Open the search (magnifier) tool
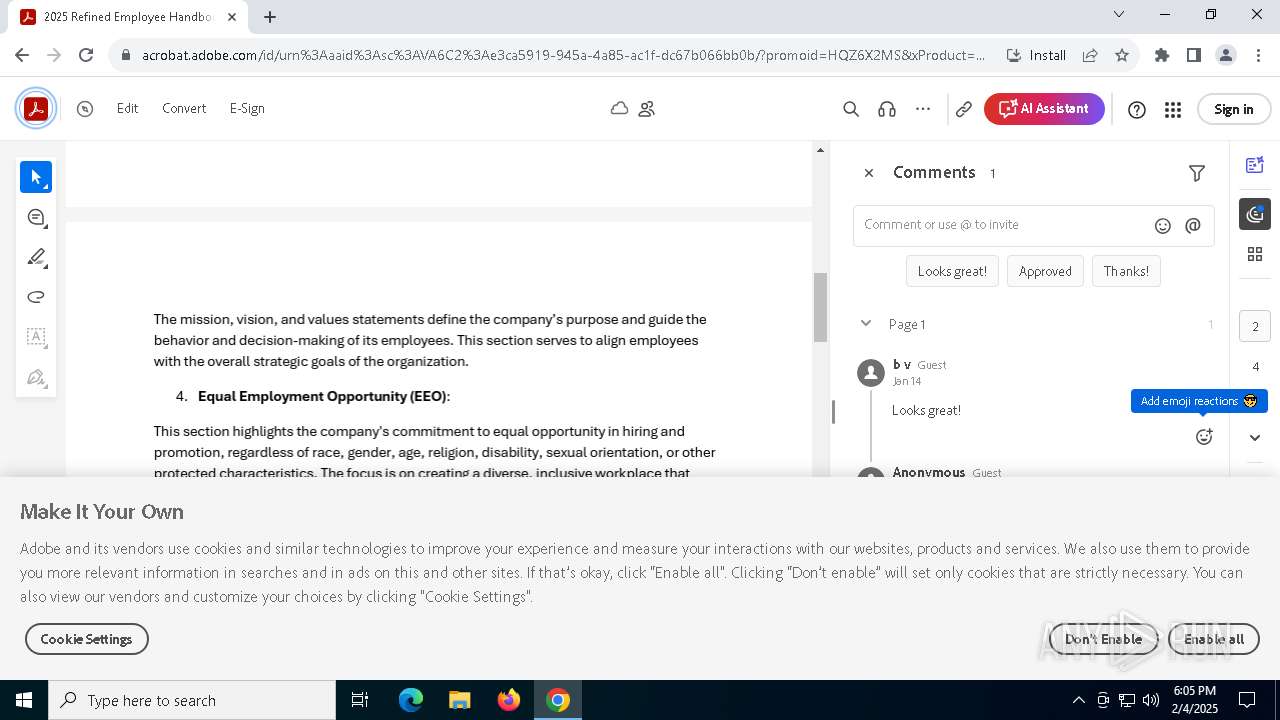Image resolution: width=1280 pixels, height=720 pixels. (x=851, y=109)
